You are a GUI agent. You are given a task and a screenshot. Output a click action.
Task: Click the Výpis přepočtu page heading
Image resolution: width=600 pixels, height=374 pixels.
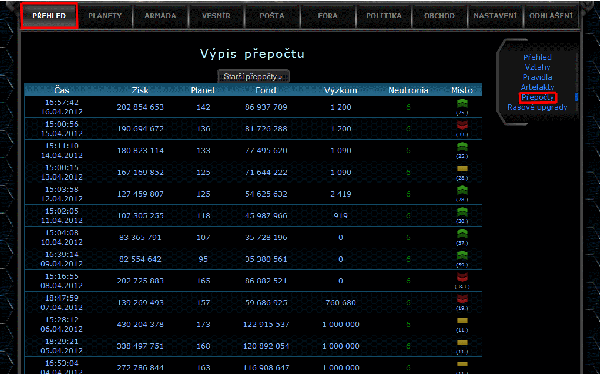click(252, 54)
